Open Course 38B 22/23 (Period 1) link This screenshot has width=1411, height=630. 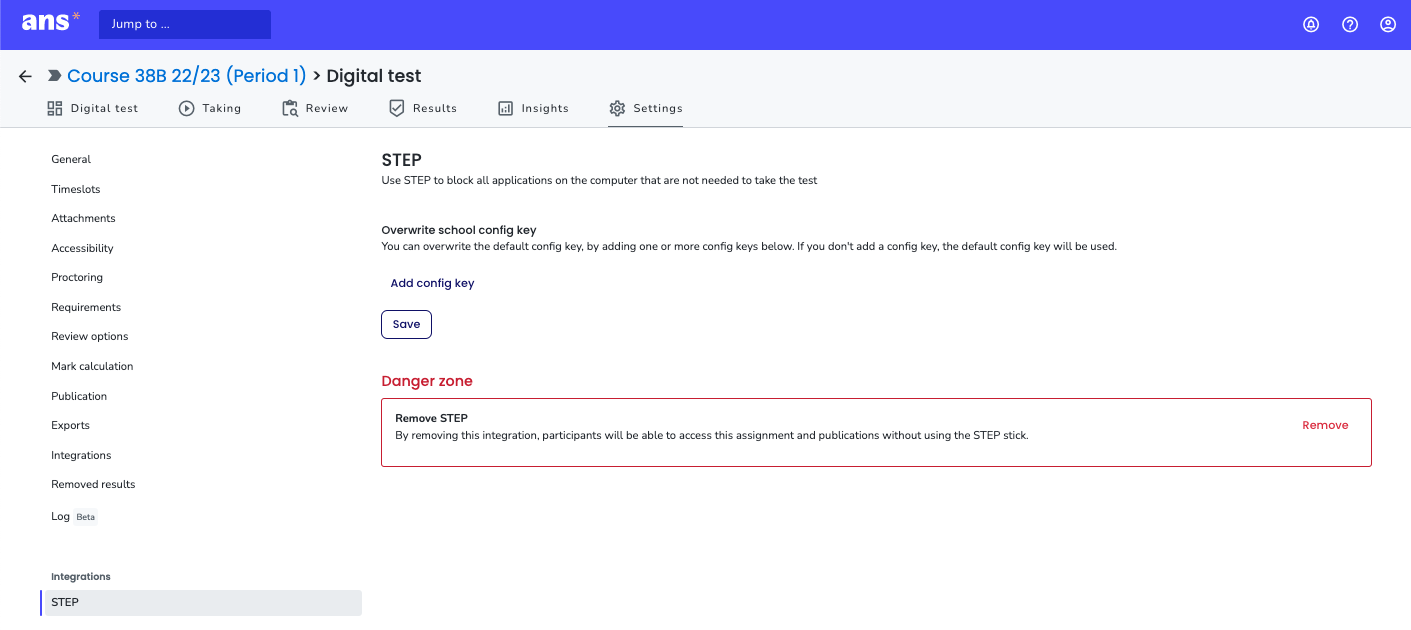click(x=186, y=76)
